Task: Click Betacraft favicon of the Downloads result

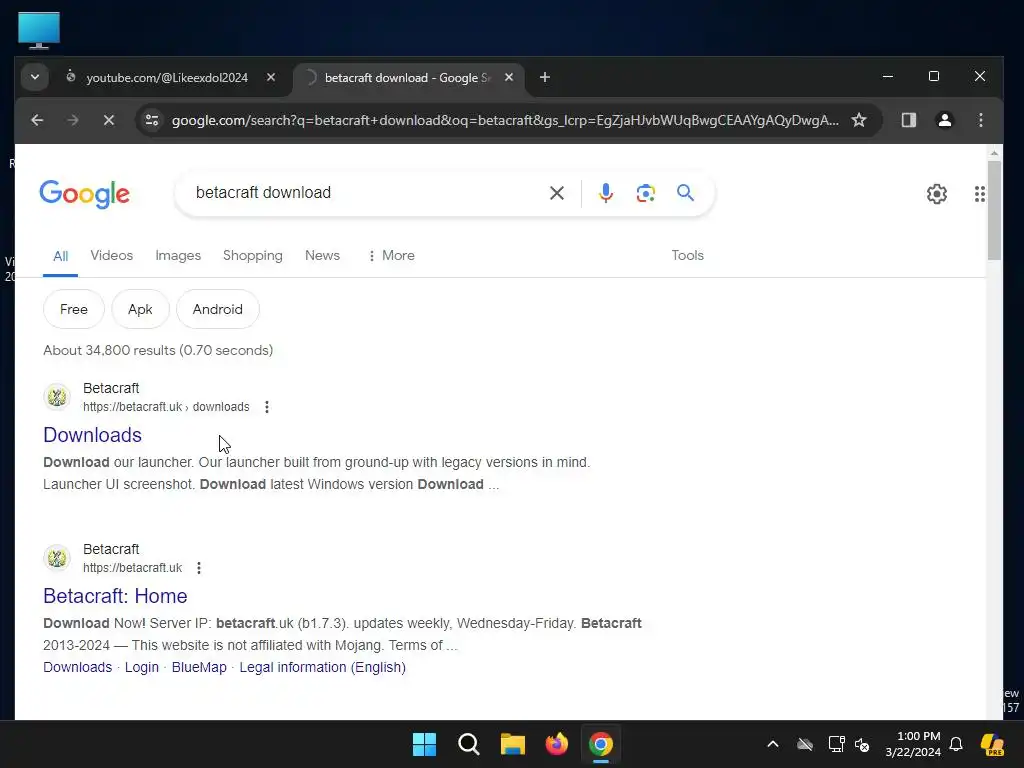Action: 57,396
